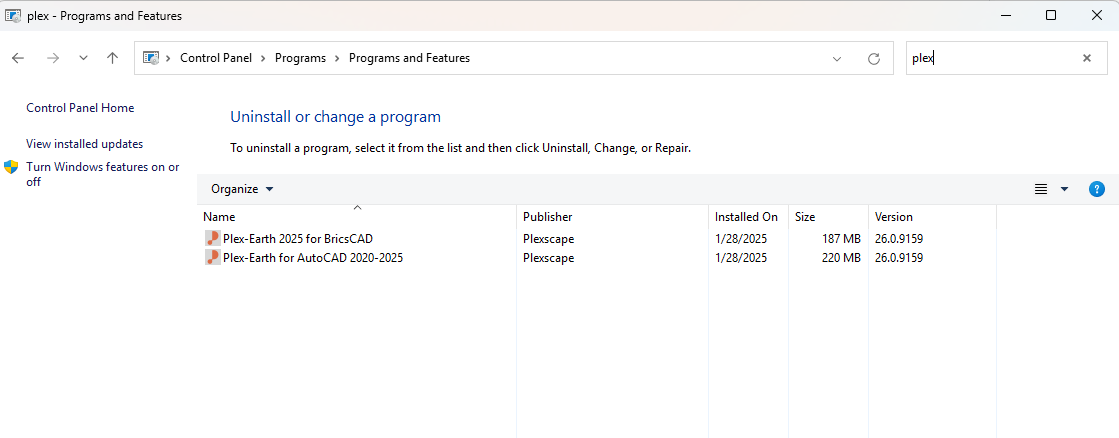This screenshot has height=438, width=1119.
Task: Select Control Panel in the breadcrumb
Action: 216,58
